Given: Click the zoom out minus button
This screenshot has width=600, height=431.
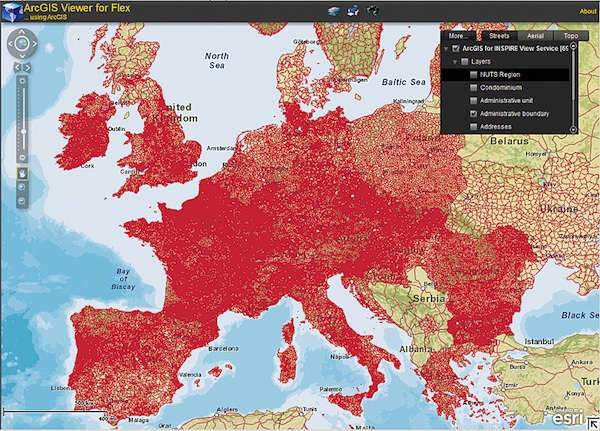Looking at the screenshot, I should coord(22,157).
